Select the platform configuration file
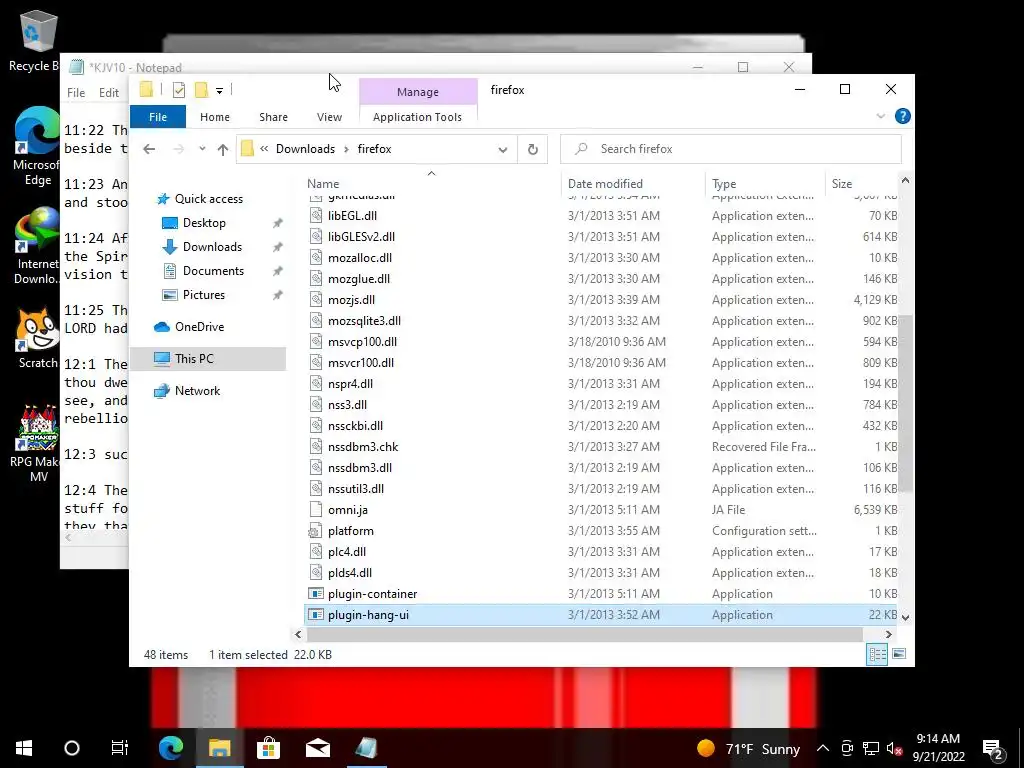 coord(601,531)
